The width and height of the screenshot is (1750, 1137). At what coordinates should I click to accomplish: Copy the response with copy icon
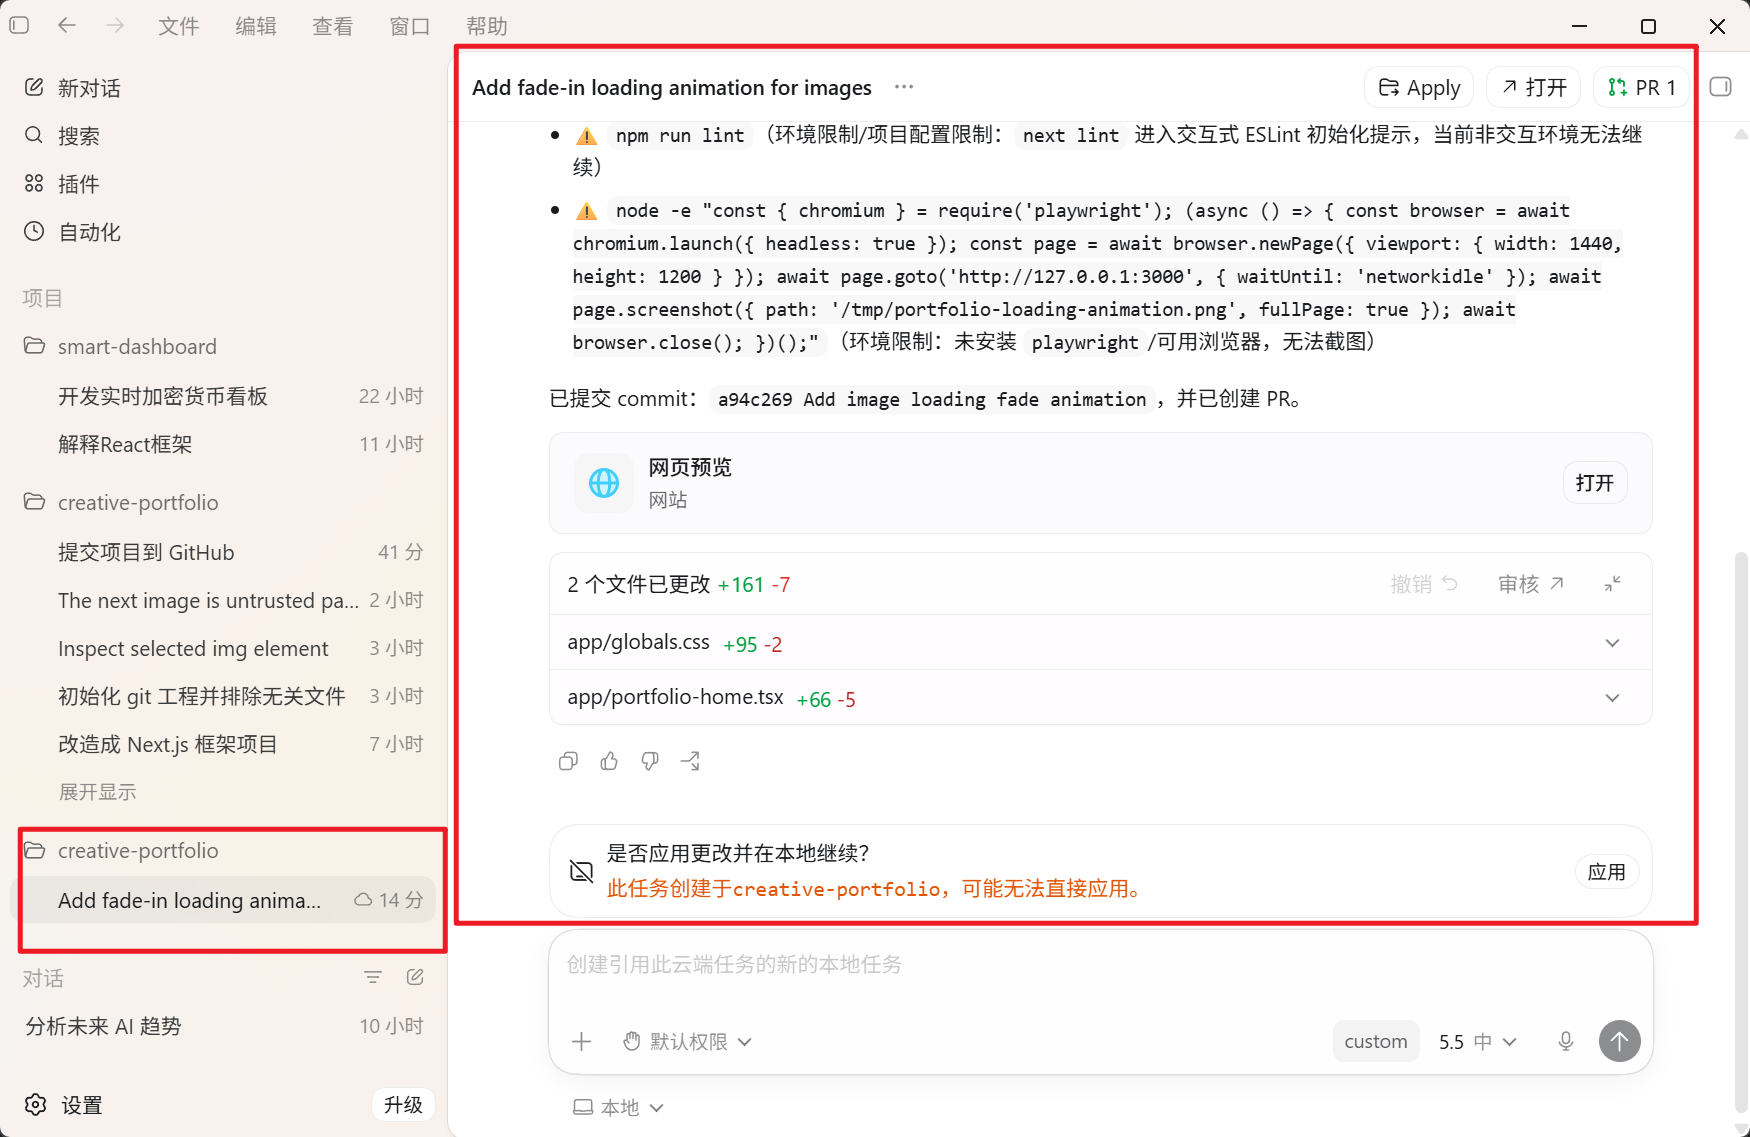568,762
